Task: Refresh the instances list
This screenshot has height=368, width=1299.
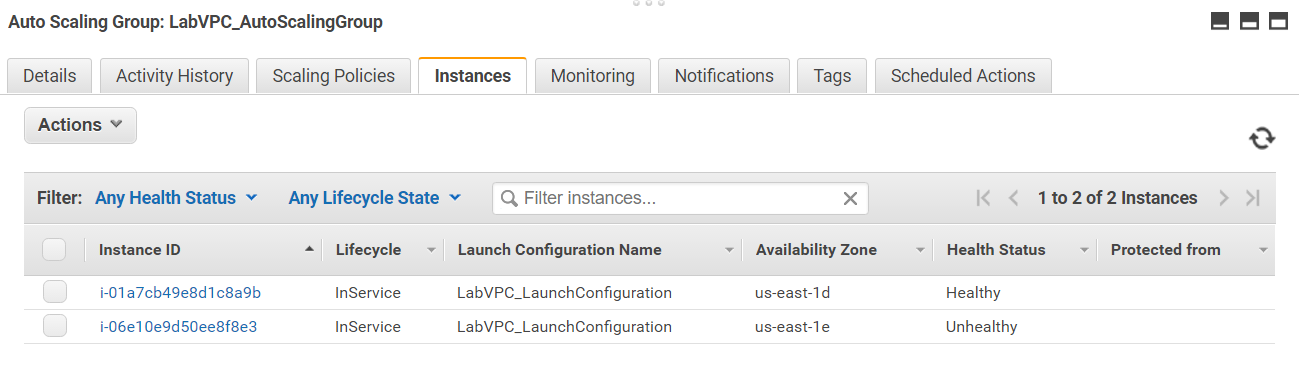Action: (1262, 138)
